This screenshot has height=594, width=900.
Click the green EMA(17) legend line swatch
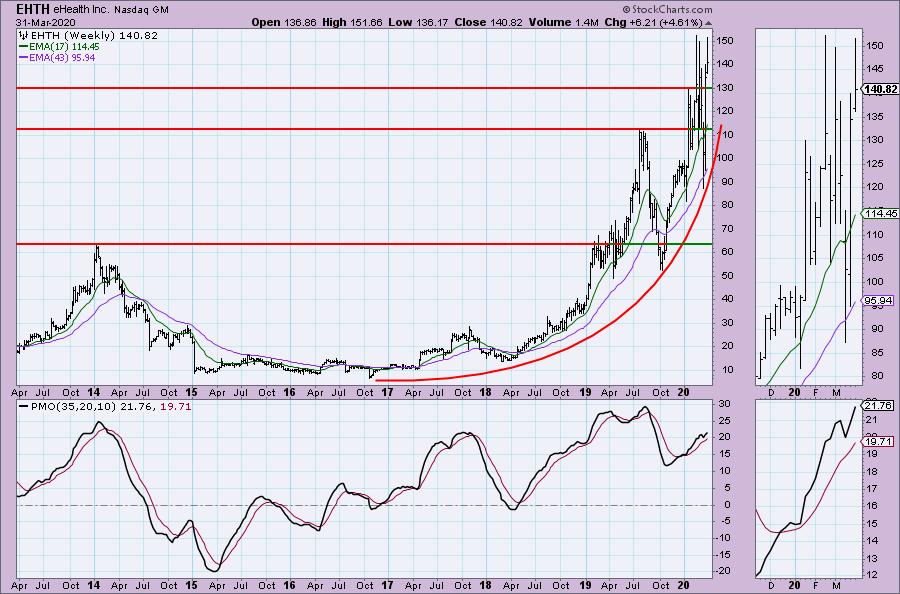(x=24, y=46)
